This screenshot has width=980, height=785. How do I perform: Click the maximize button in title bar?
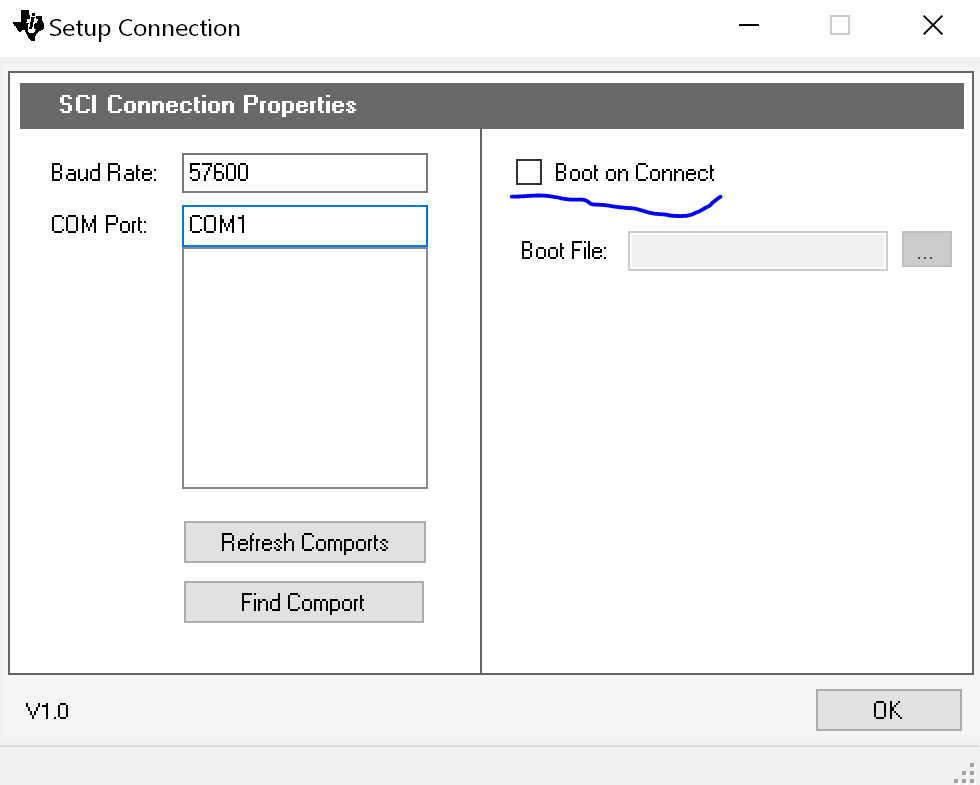[840, 26]
